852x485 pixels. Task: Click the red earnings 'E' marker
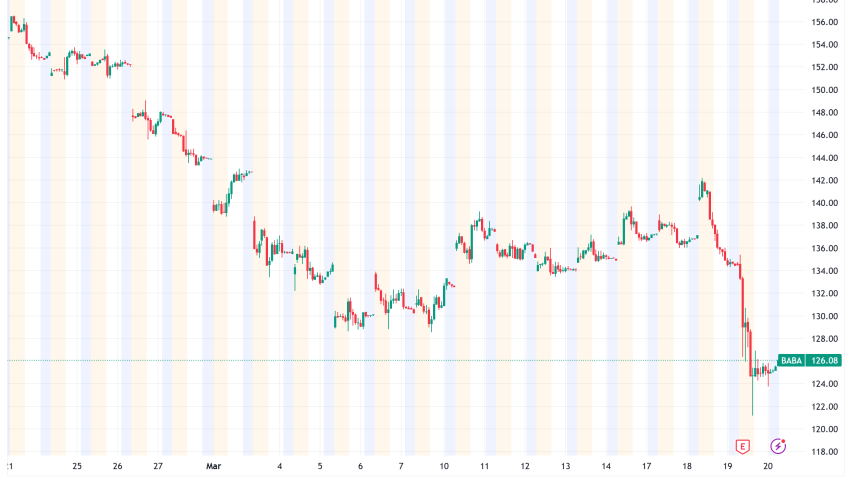click(x=742, y=446)
